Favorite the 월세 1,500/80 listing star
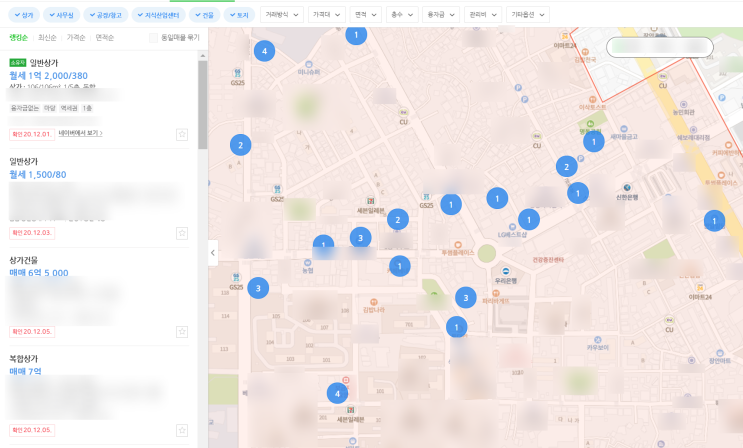Image resolution: width=743 pixels, height=448 pixels. coord(182,233)
